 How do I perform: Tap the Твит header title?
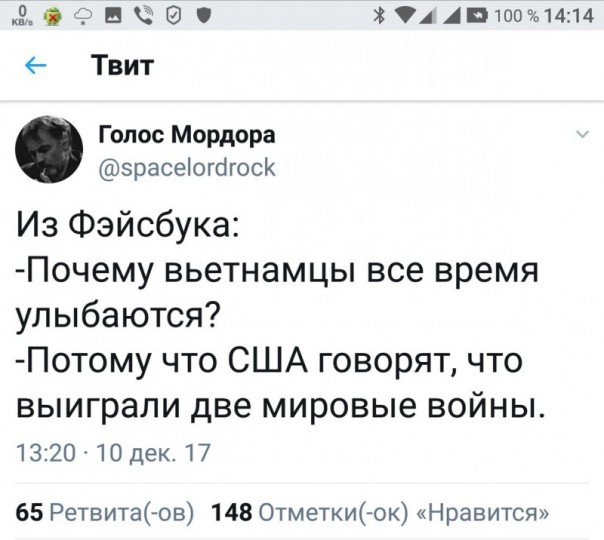click(123, 66)
